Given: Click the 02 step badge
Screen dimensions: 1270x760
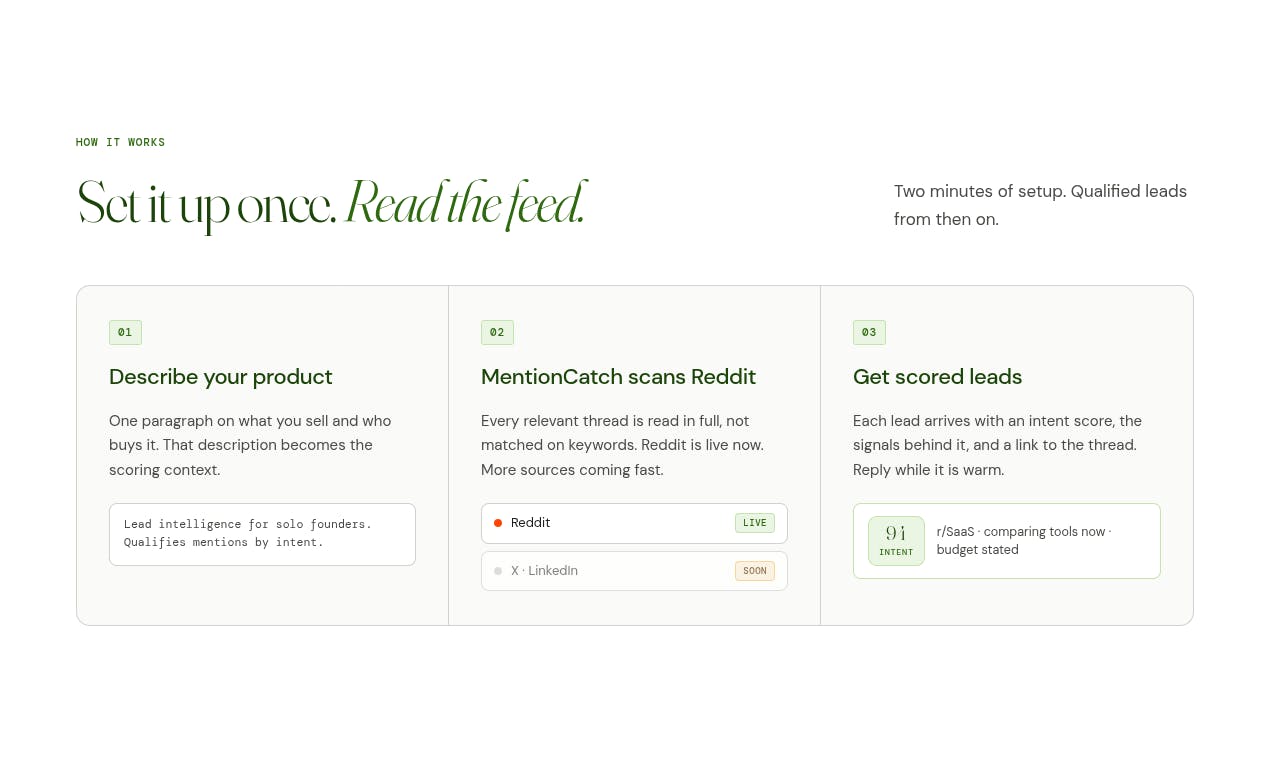Looking at the screenshot, I should click(x=497, y=332).
